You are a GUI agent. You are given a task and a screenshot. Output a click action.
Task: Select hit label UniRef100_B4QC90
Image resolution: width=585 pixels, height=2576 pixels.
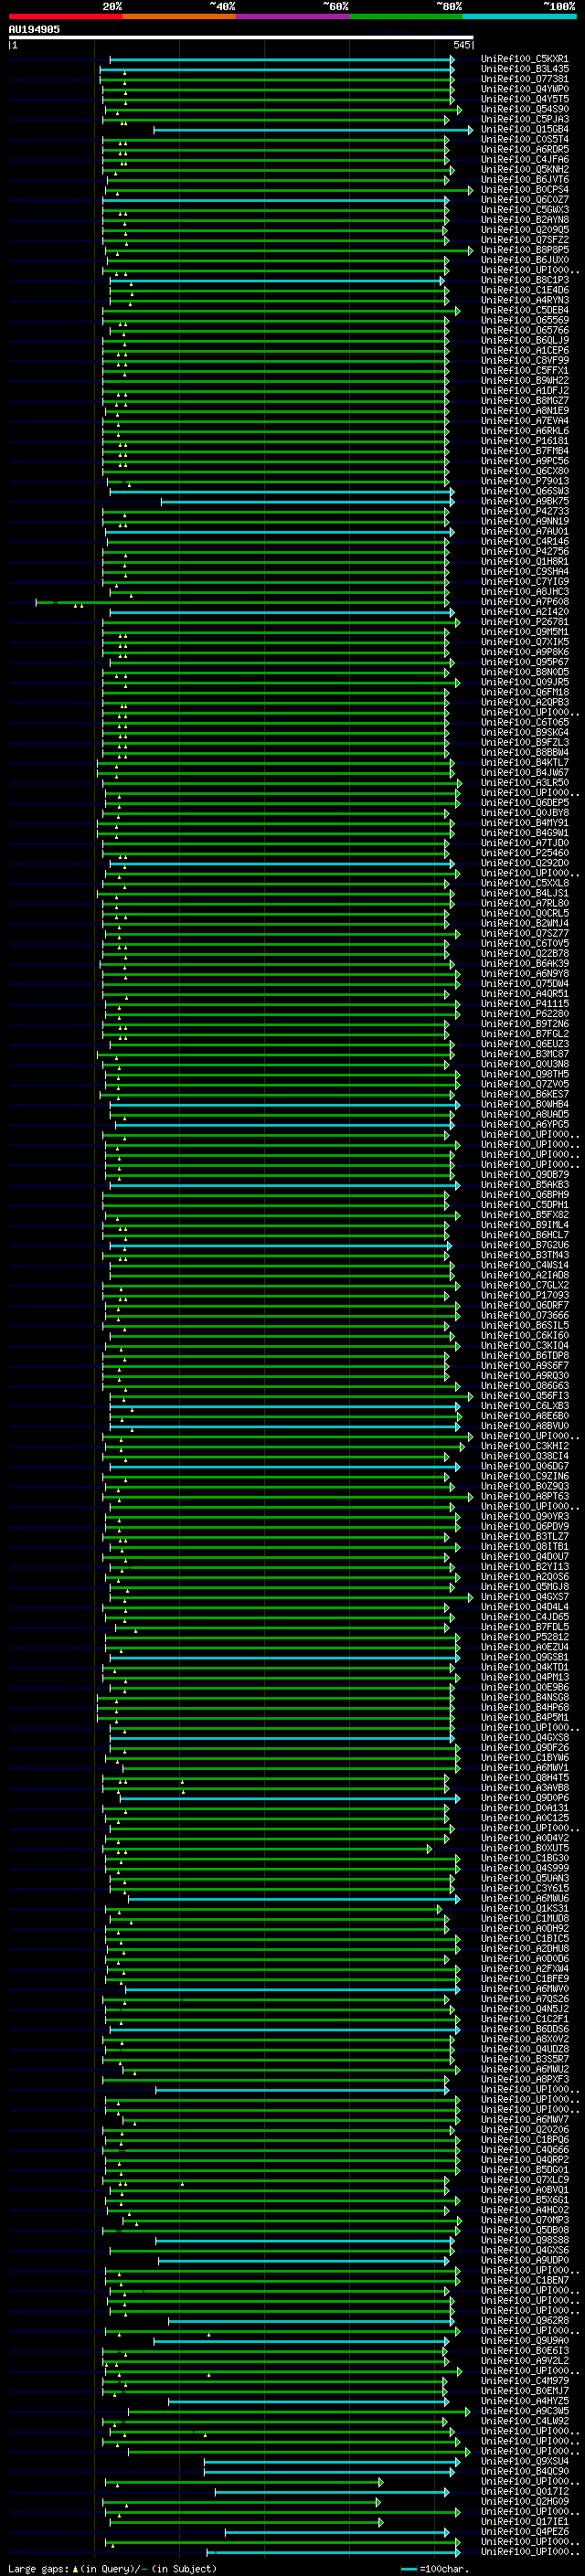(x=525, y=2471)
